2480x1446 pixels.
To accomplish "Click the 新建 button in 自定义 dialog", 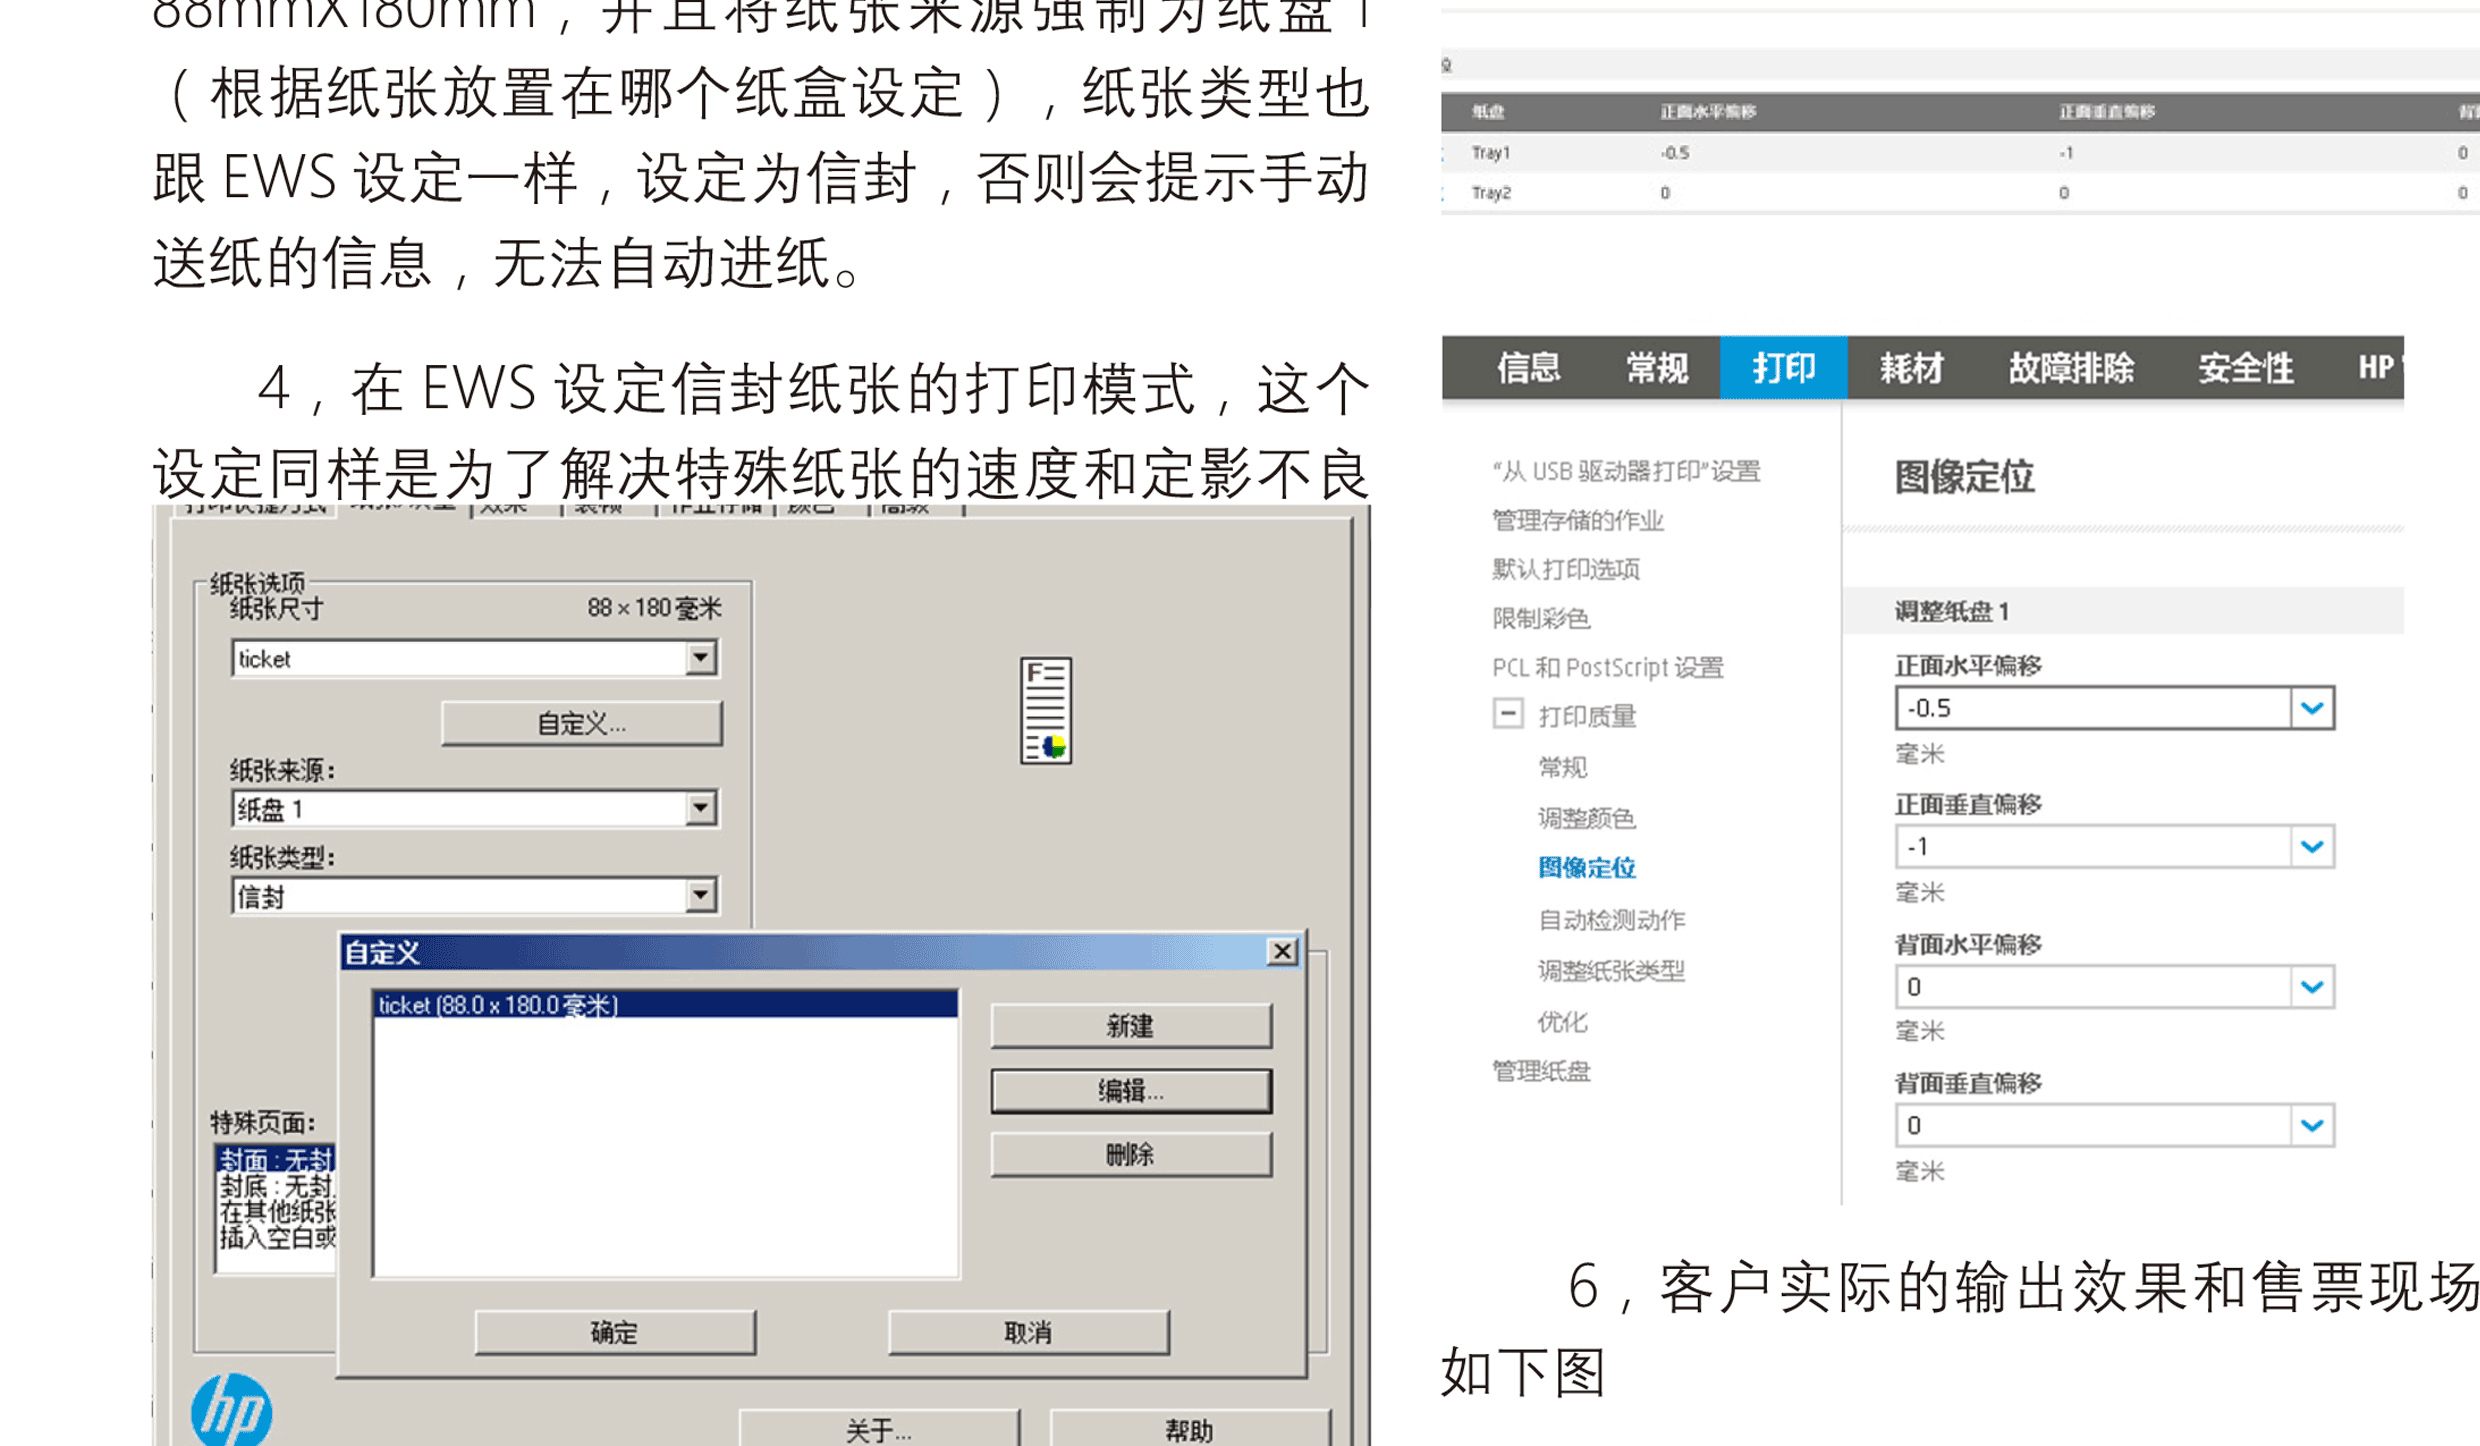I will coord(1131,1026).
